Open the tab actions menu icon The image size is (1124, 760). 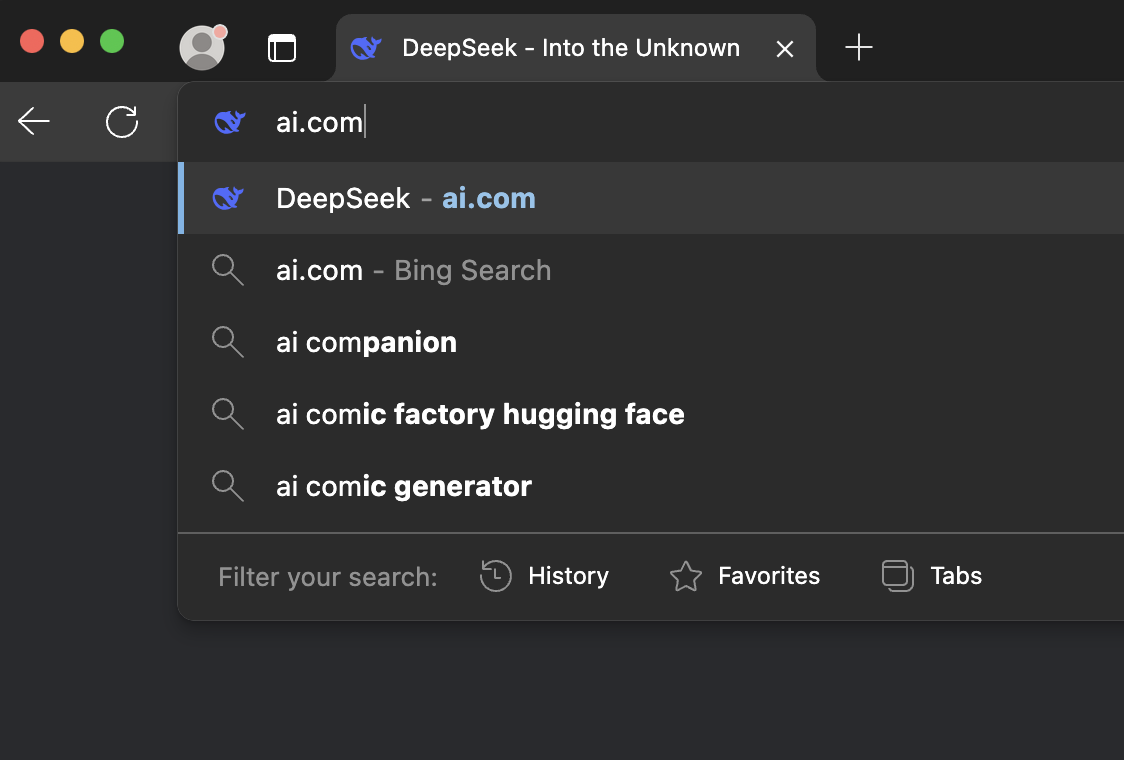[282, 48]
